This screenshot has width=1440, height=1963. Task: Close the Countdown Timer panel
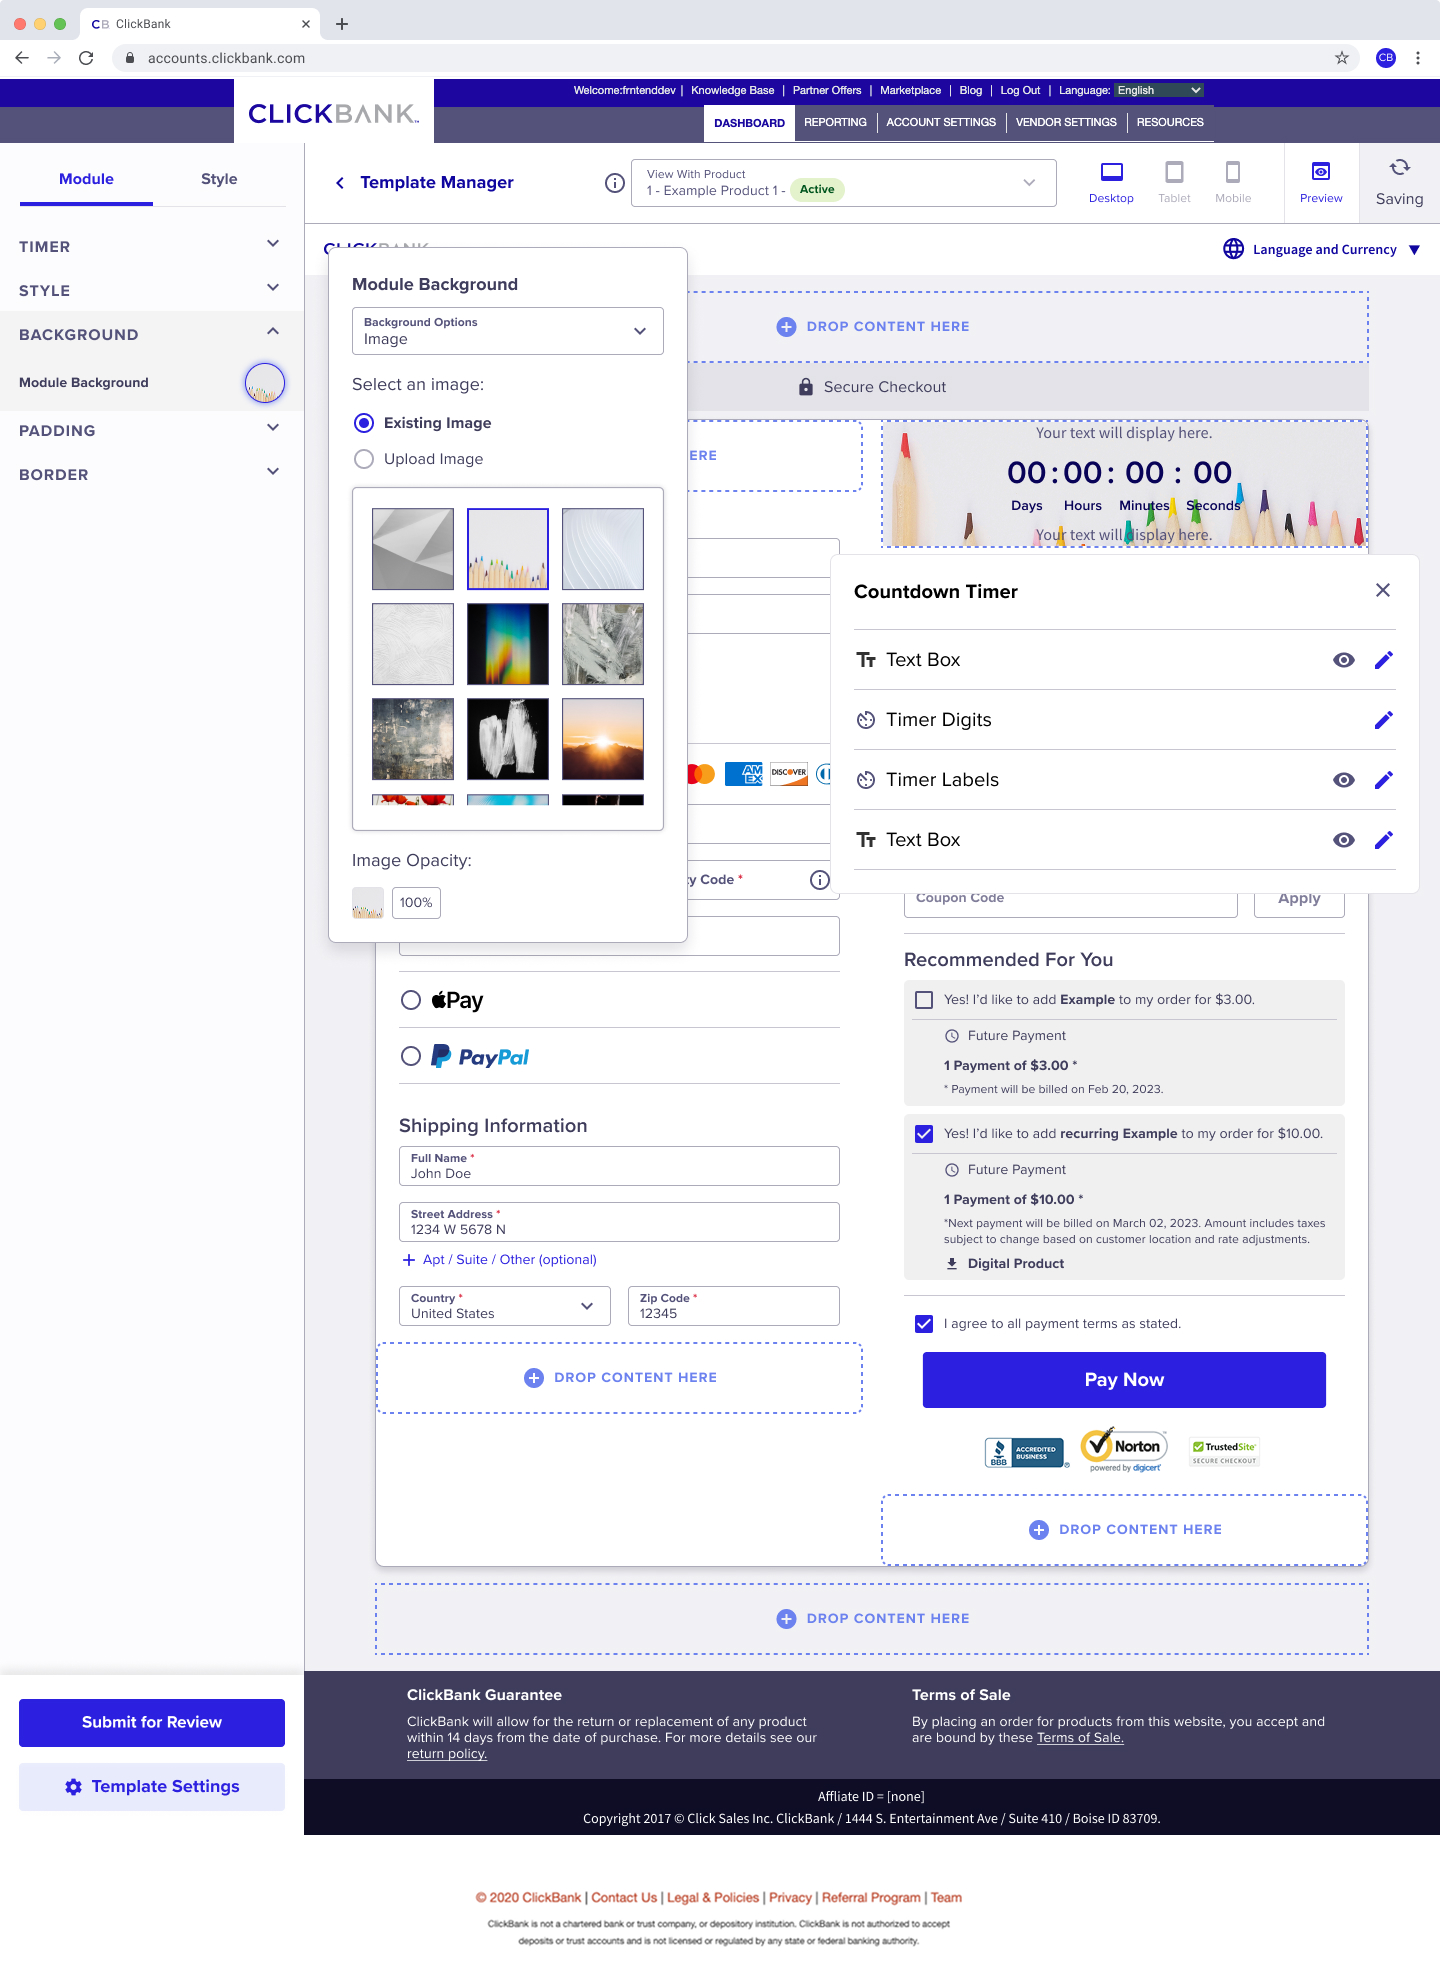click(x=1383, y=590)
